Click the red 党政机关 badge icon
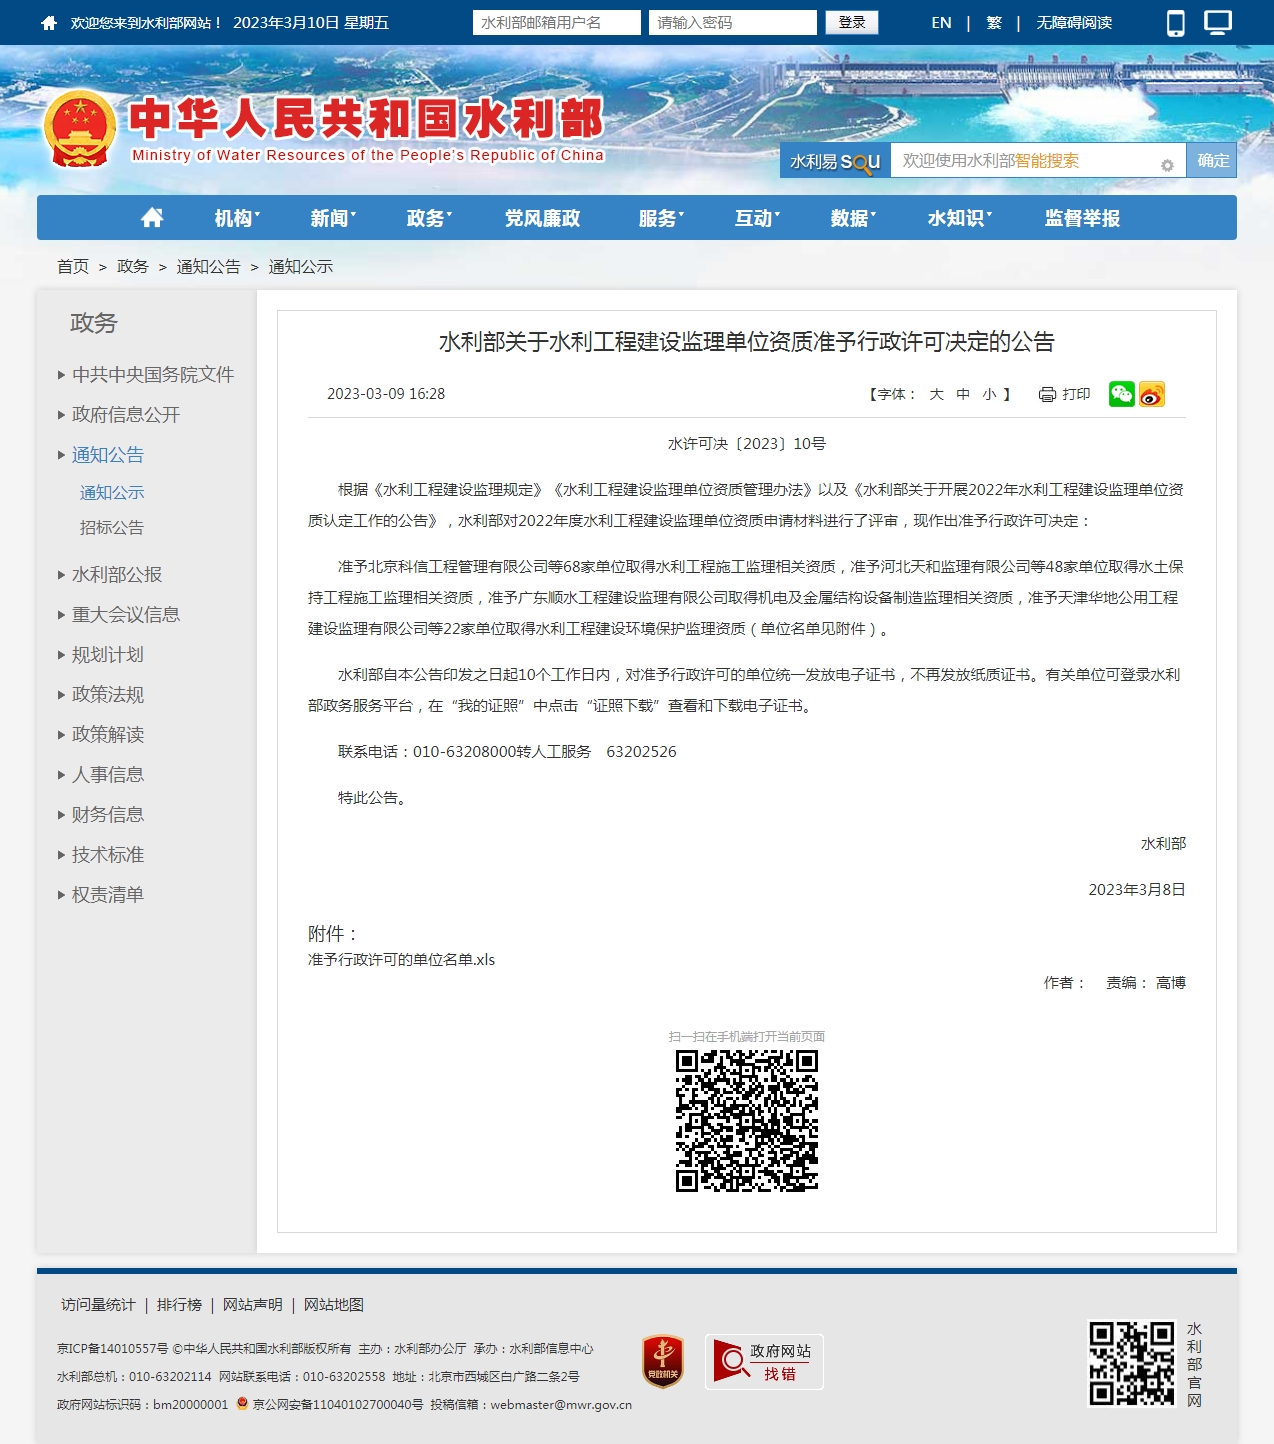The image size is (1274, 1444). (x=663, y=1361)
